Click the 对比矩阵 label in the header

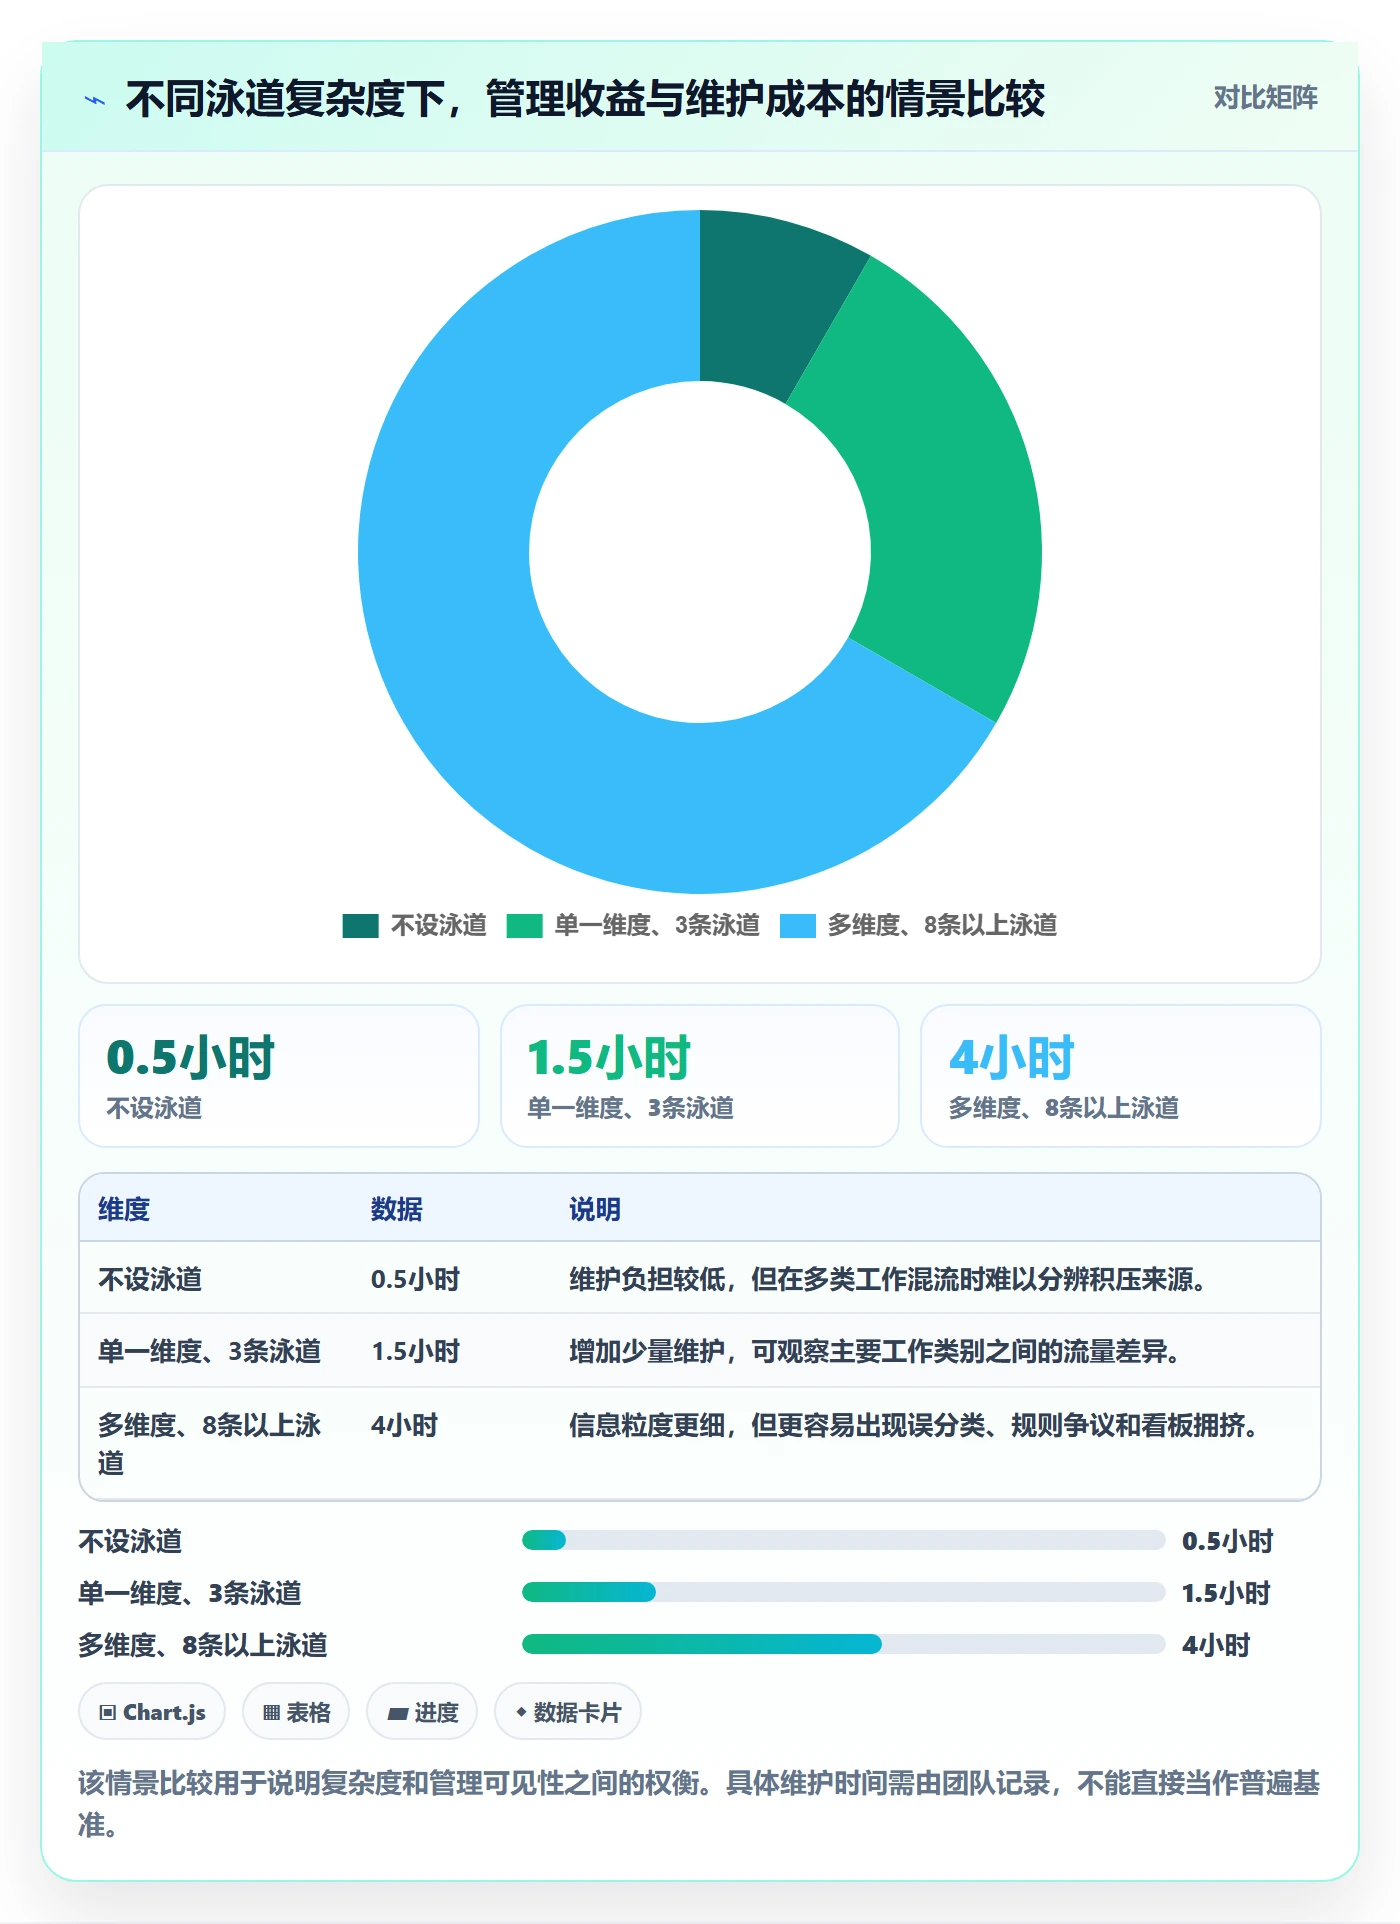[1265, 98]
